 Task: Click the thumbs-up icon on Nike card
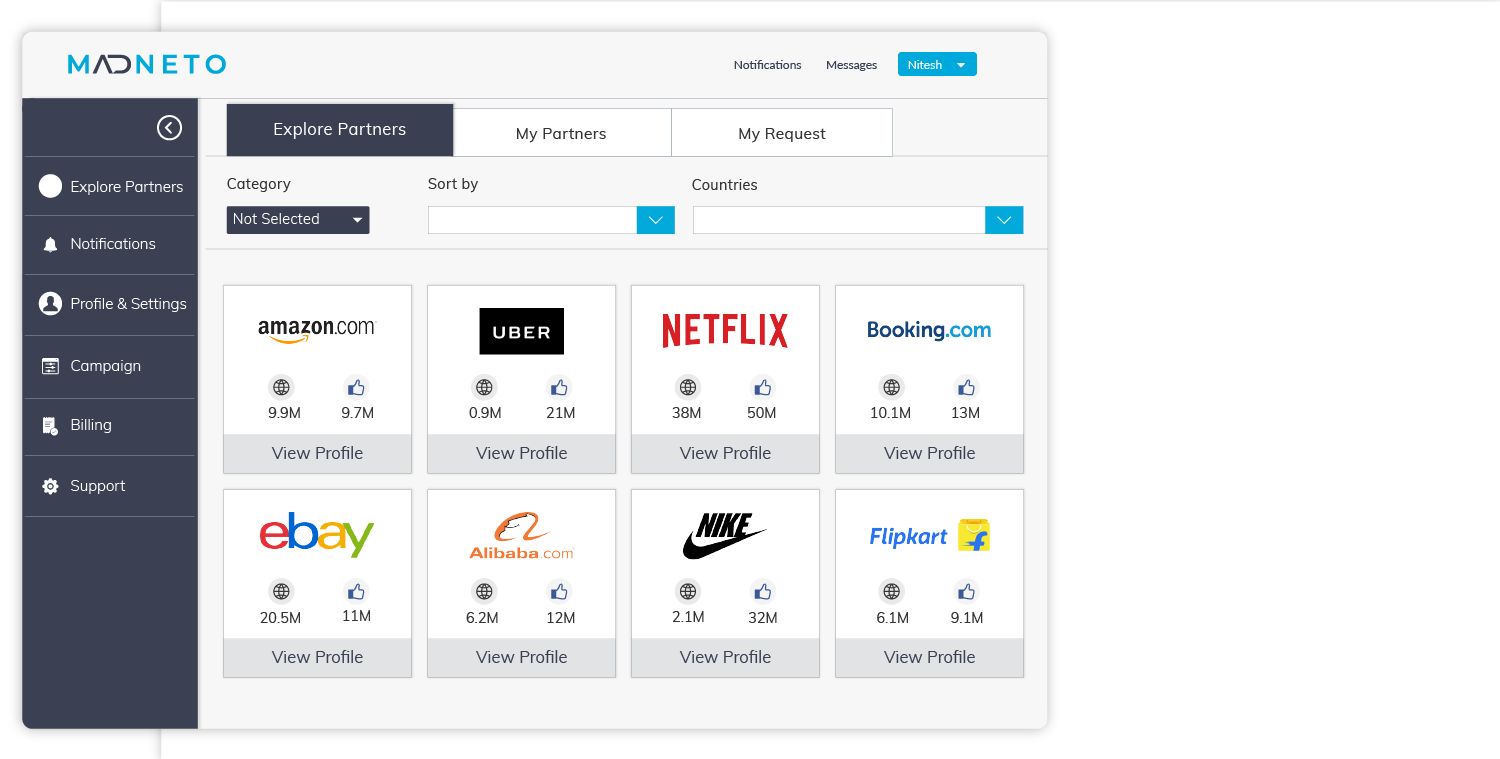pos(763,591)
